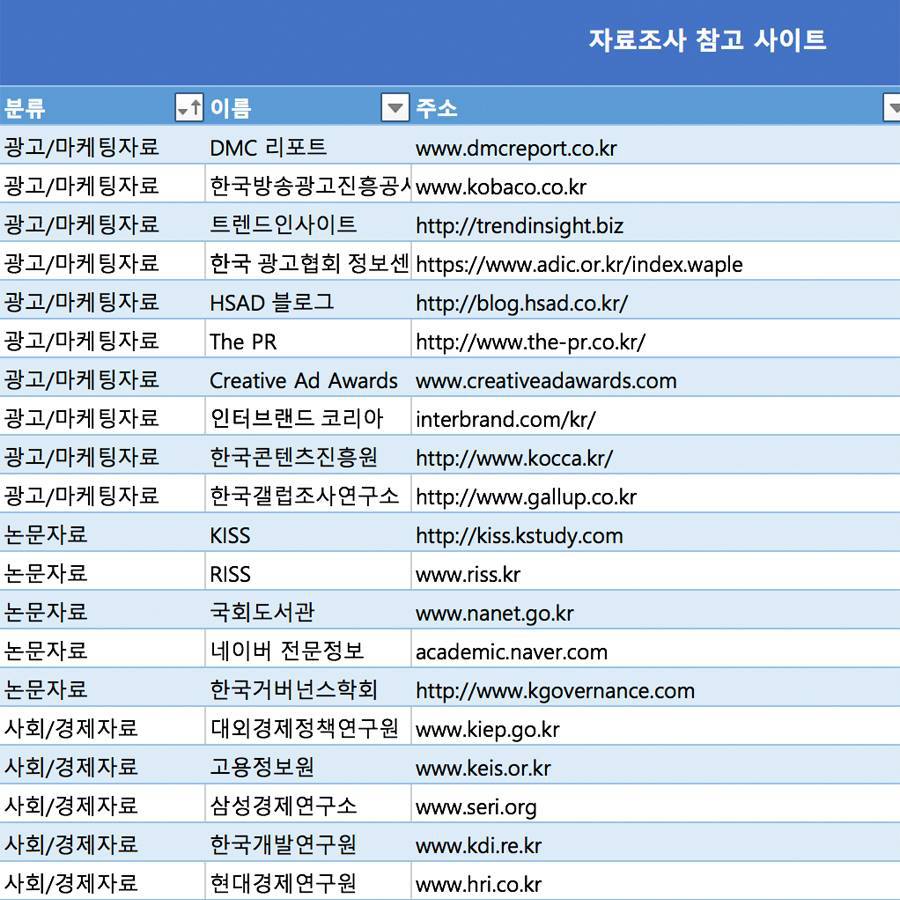
Task: Select 광고/마케팅자료 category in 한국콘텐츠진흥원 row
Action: coord(102,455)
